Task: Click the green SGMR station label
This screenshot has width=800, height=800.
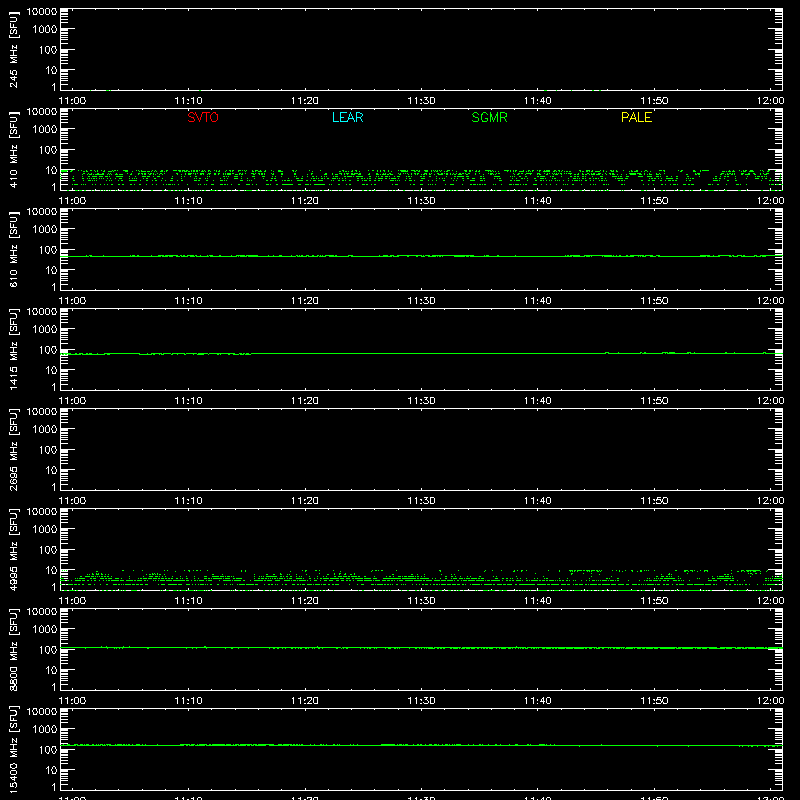Action: coord(489,117)
